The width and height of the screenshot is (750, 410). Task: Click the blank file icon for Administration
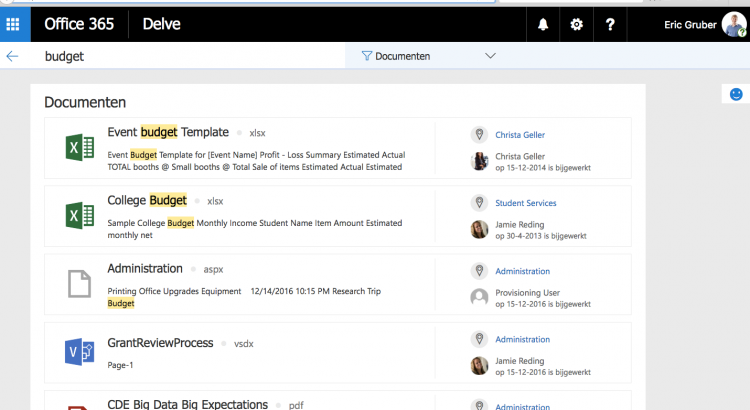point(79,284)
